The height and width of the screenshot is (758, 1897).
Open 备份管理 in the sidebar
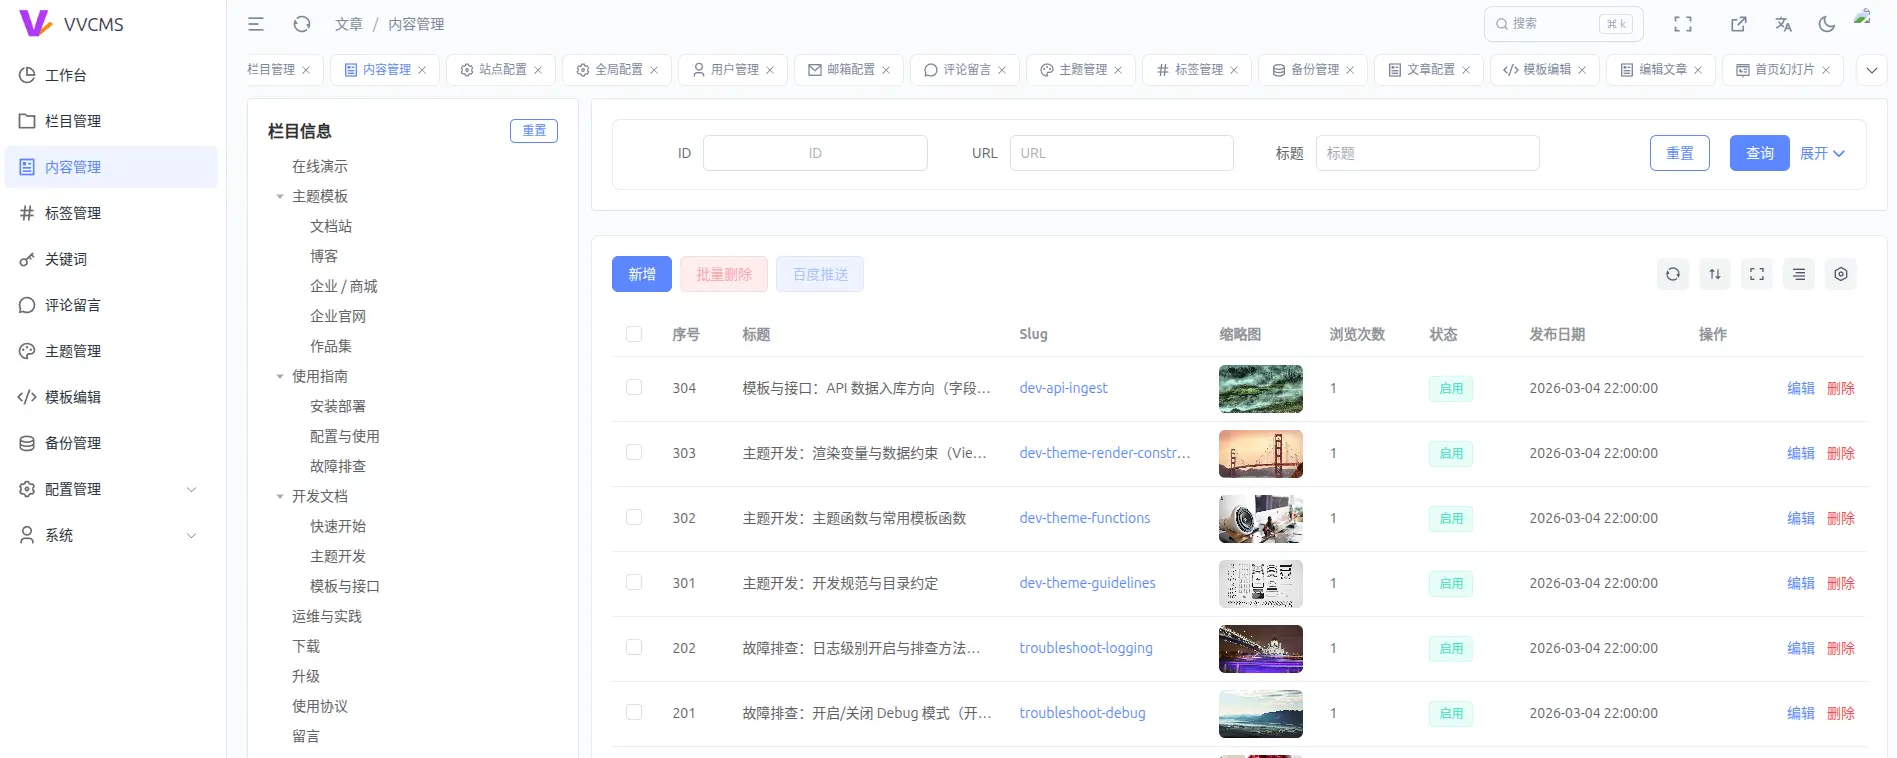point(111,443)
